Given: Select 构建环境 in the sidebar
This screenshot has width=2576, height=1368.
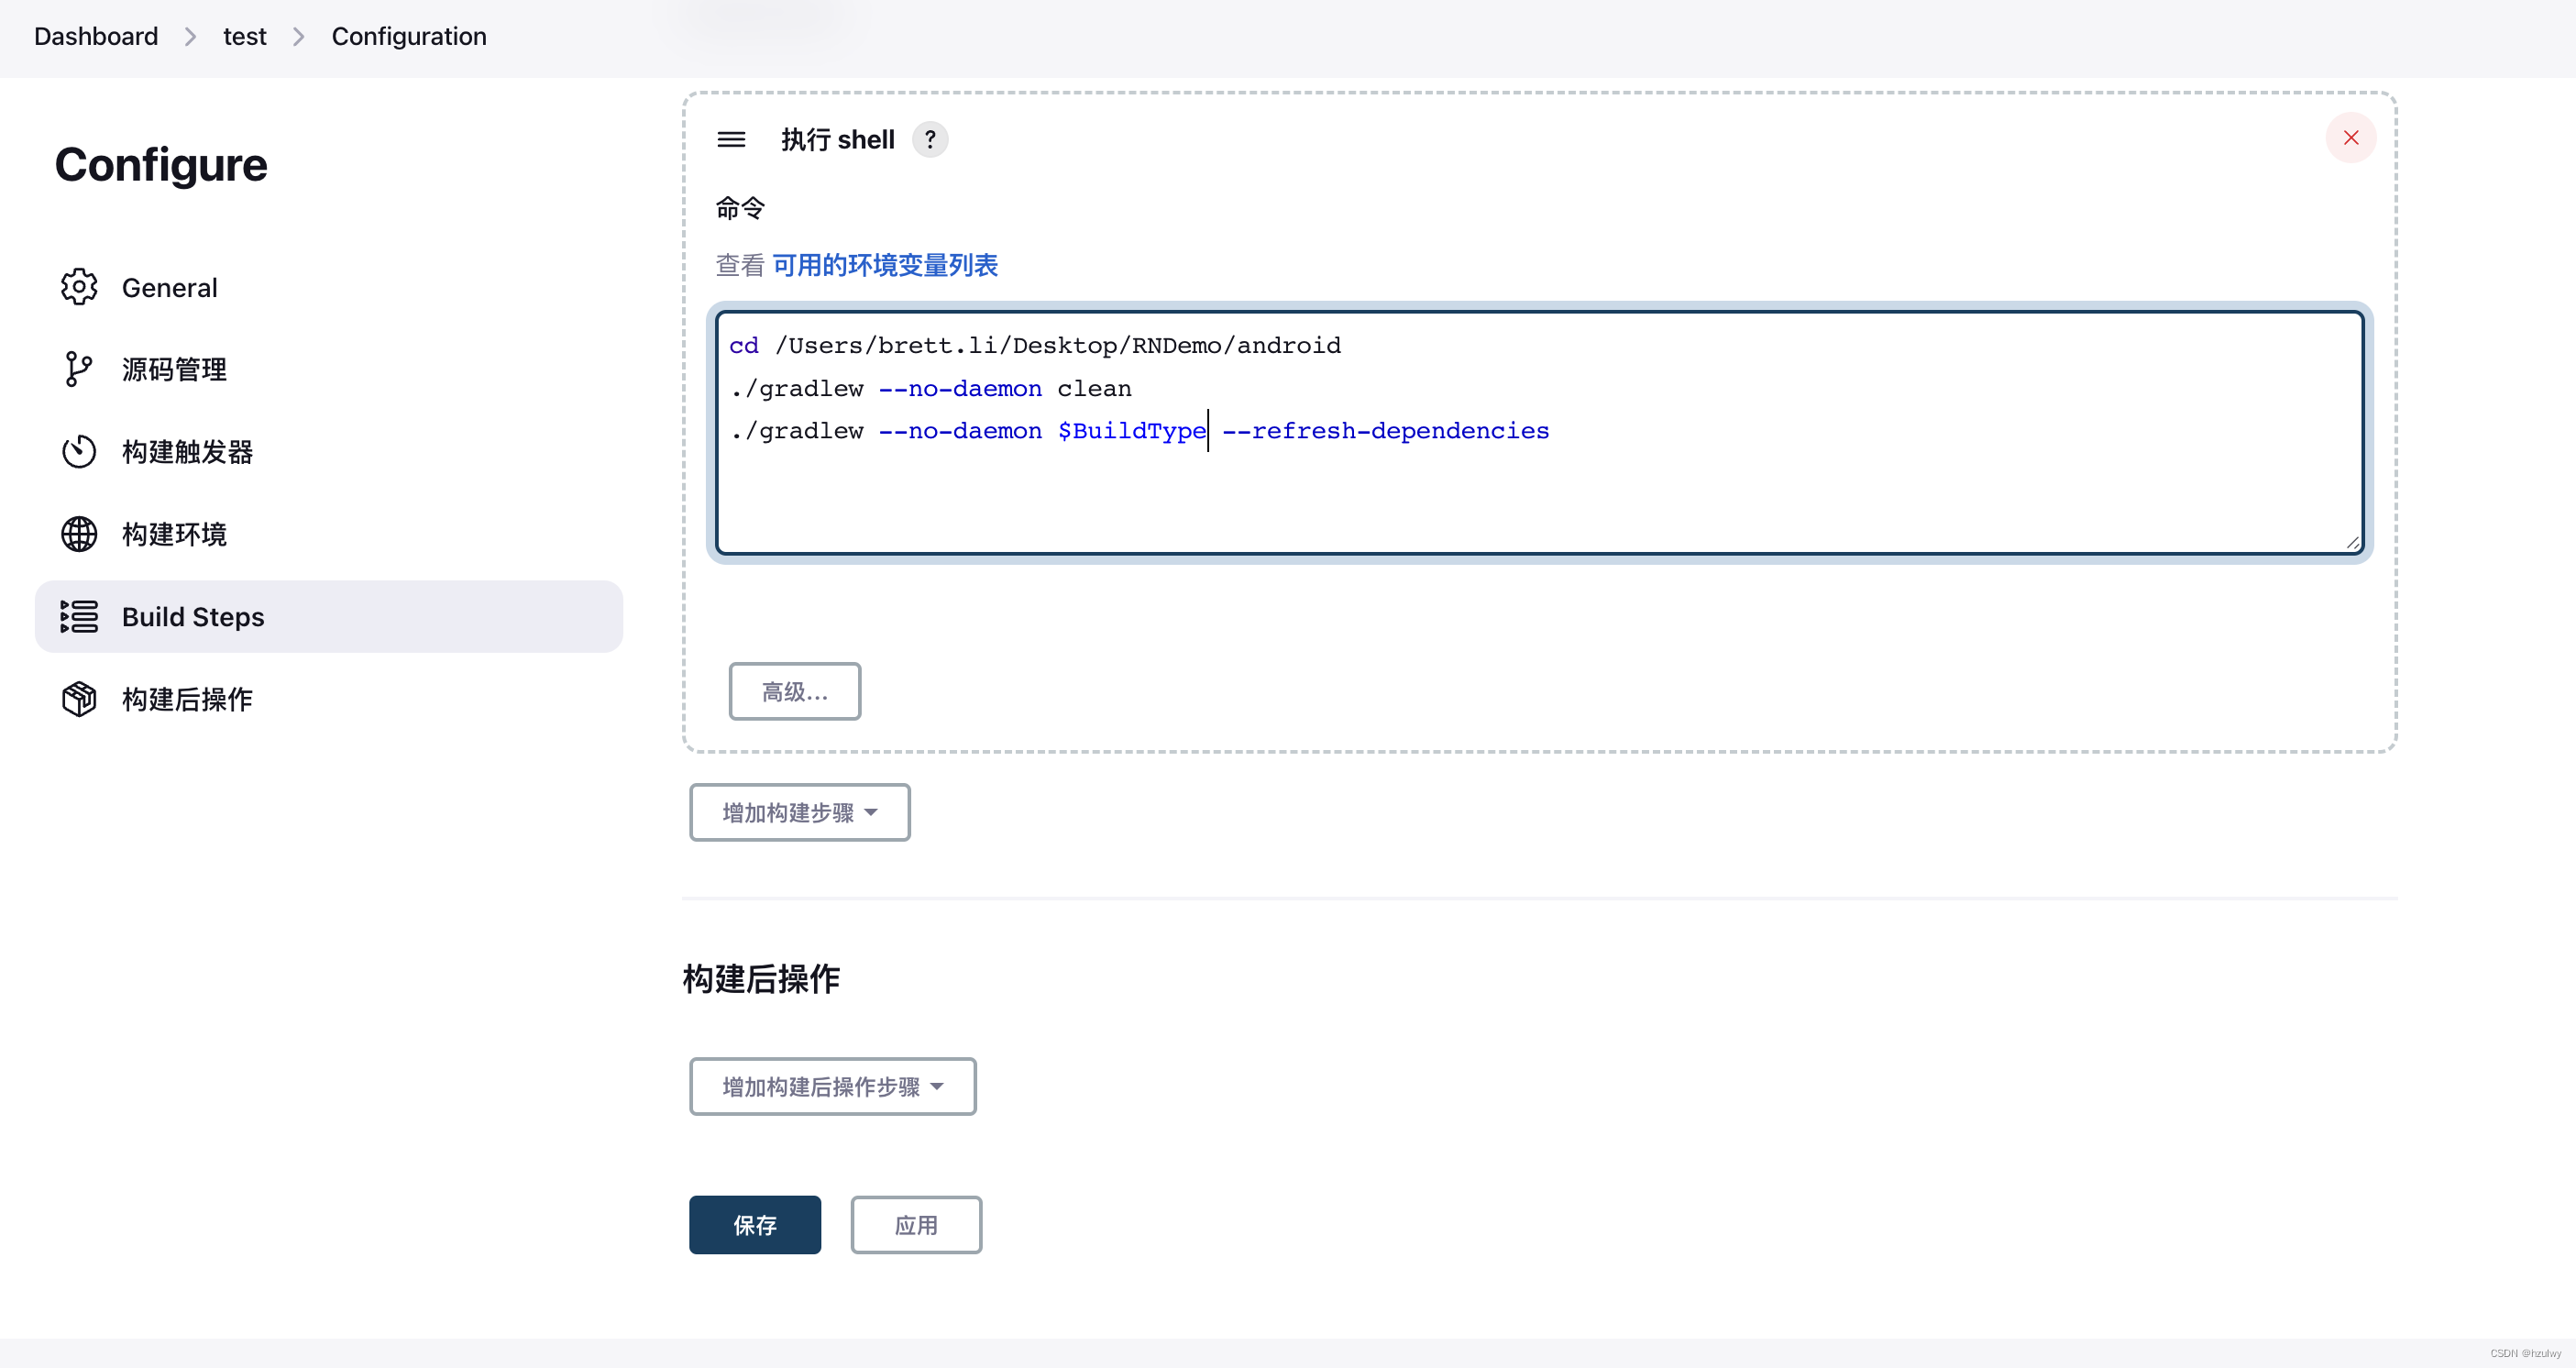Looking at the screenshot, I should (x=328, y=534).
